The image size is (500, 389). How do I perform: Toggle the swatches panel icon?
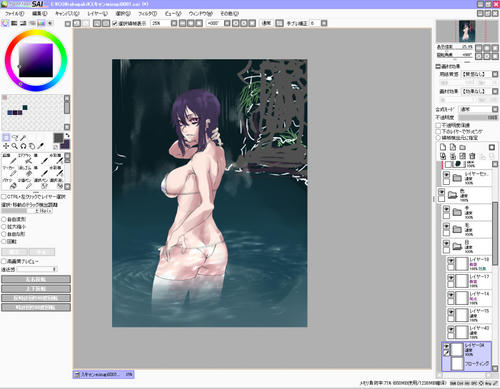[41, 23]
